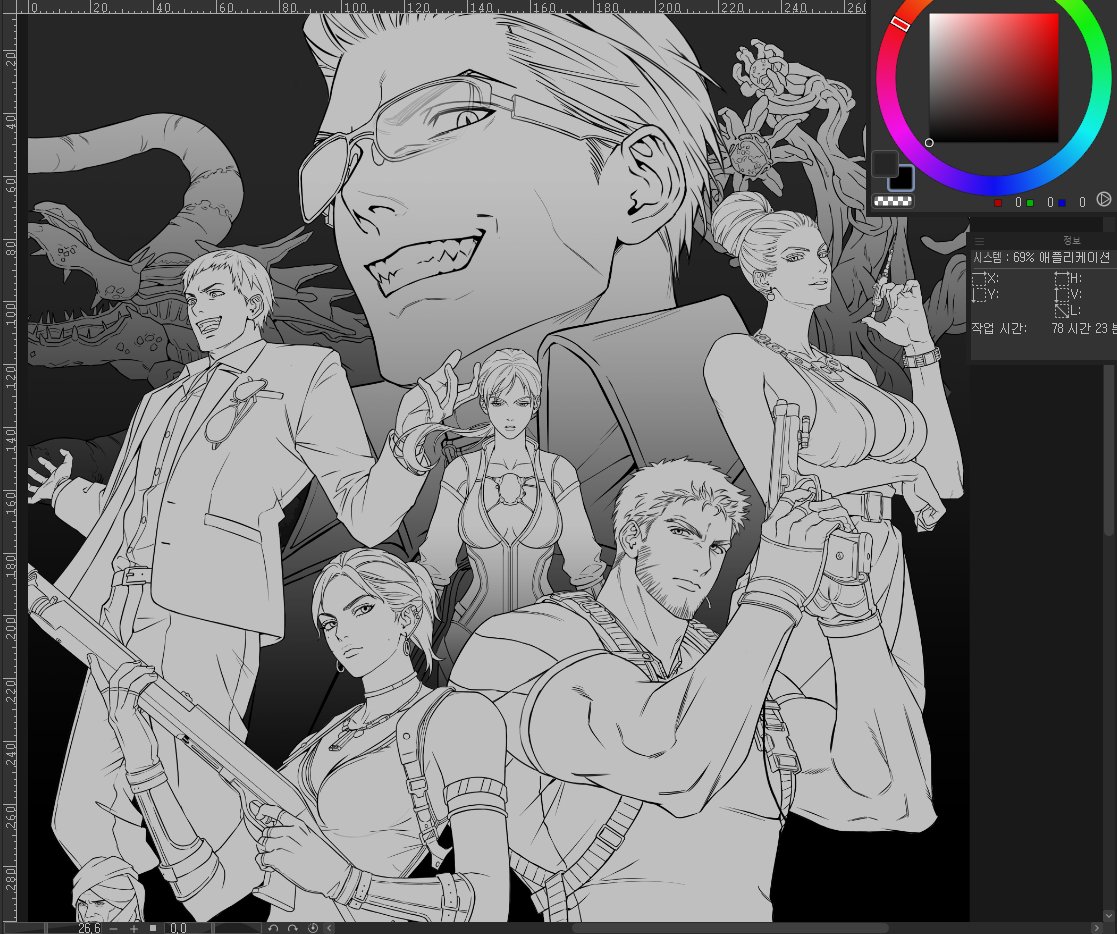
Task: Rotate canvas left using the counterclockwise arrow
Action: (x=273, y=928)
